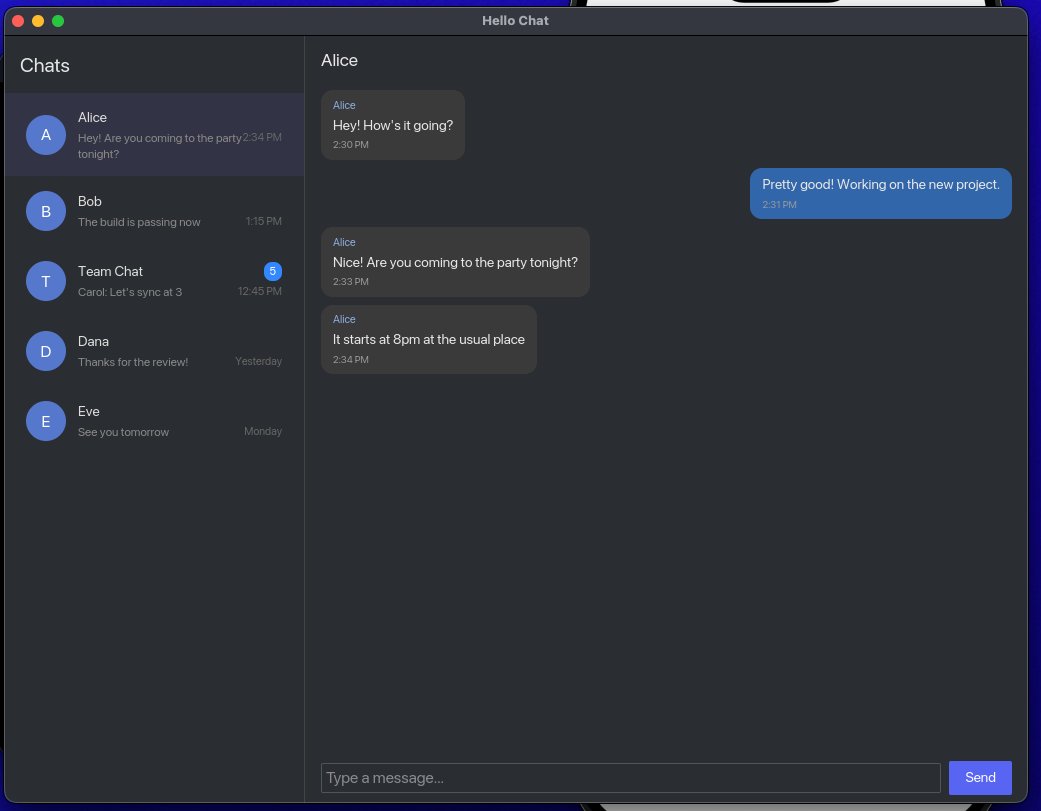The height and width of the screenshot is (811, 1041).
Task: Click the Team Chat group avatar
Action: point(45,281)
